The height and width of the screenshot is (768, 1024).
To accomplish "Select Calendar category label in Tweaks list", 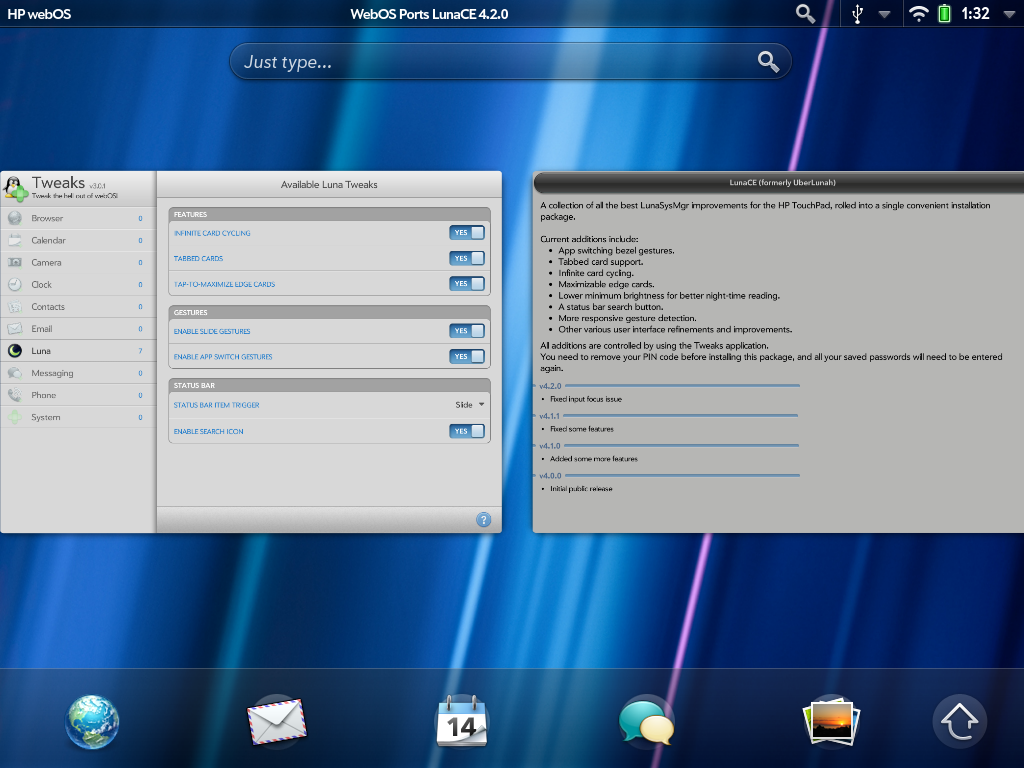I will point(48,240).
